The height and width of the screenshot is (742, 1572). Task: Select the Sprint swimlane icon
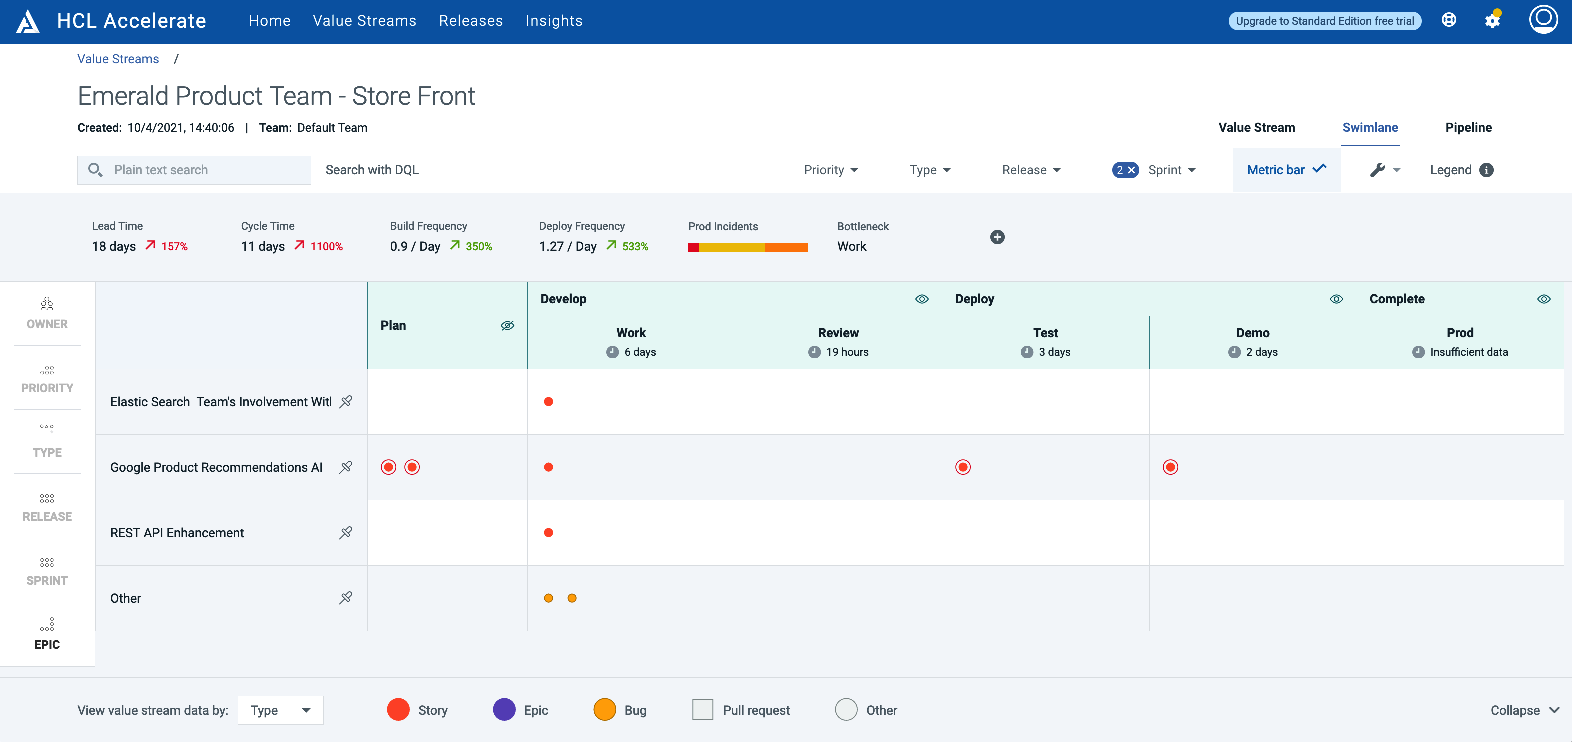(47, 562)
